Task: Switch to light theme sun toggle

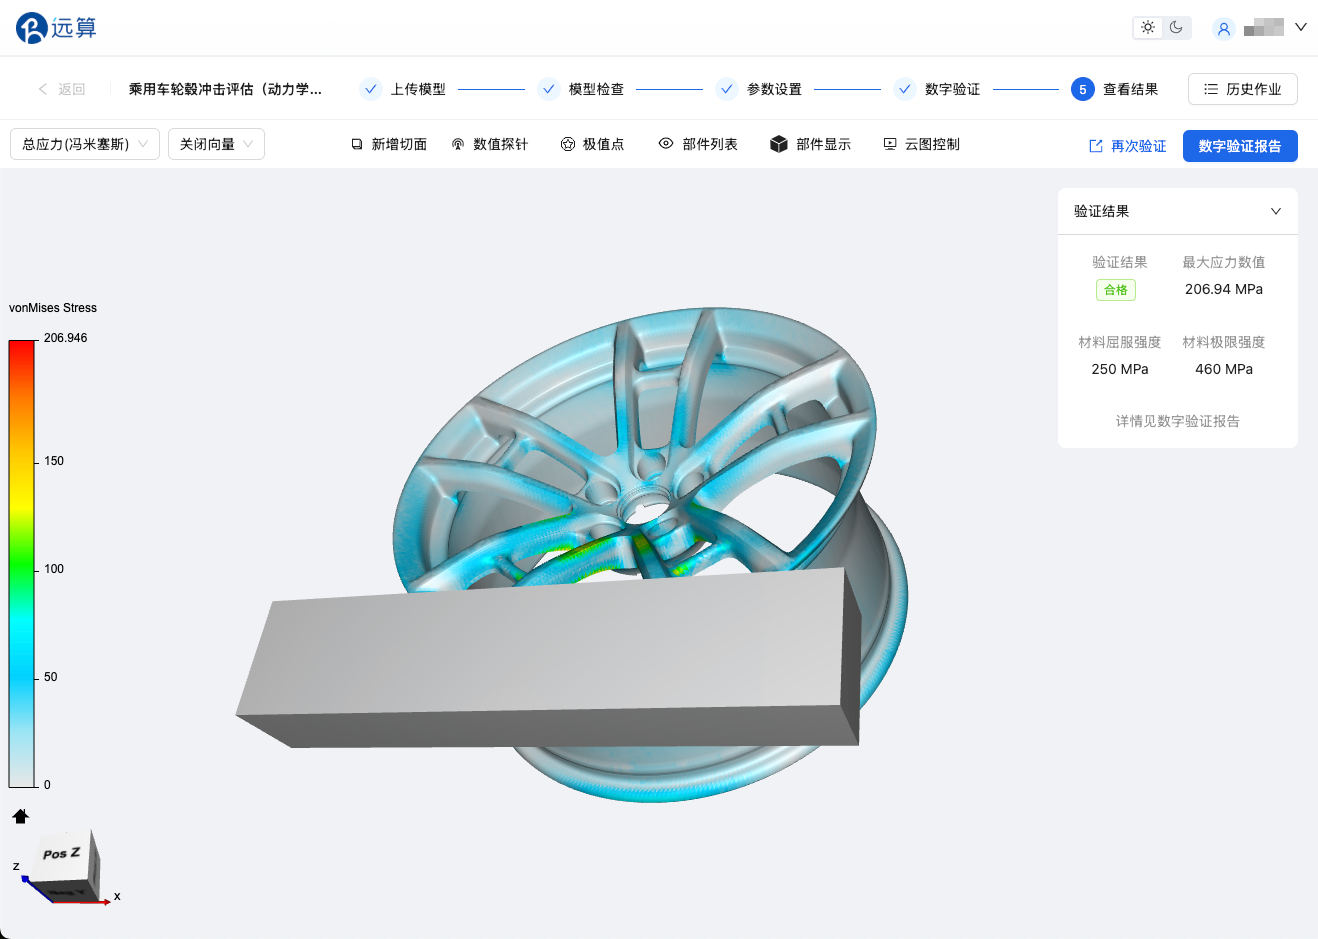Action: [x=1148, y=28]
